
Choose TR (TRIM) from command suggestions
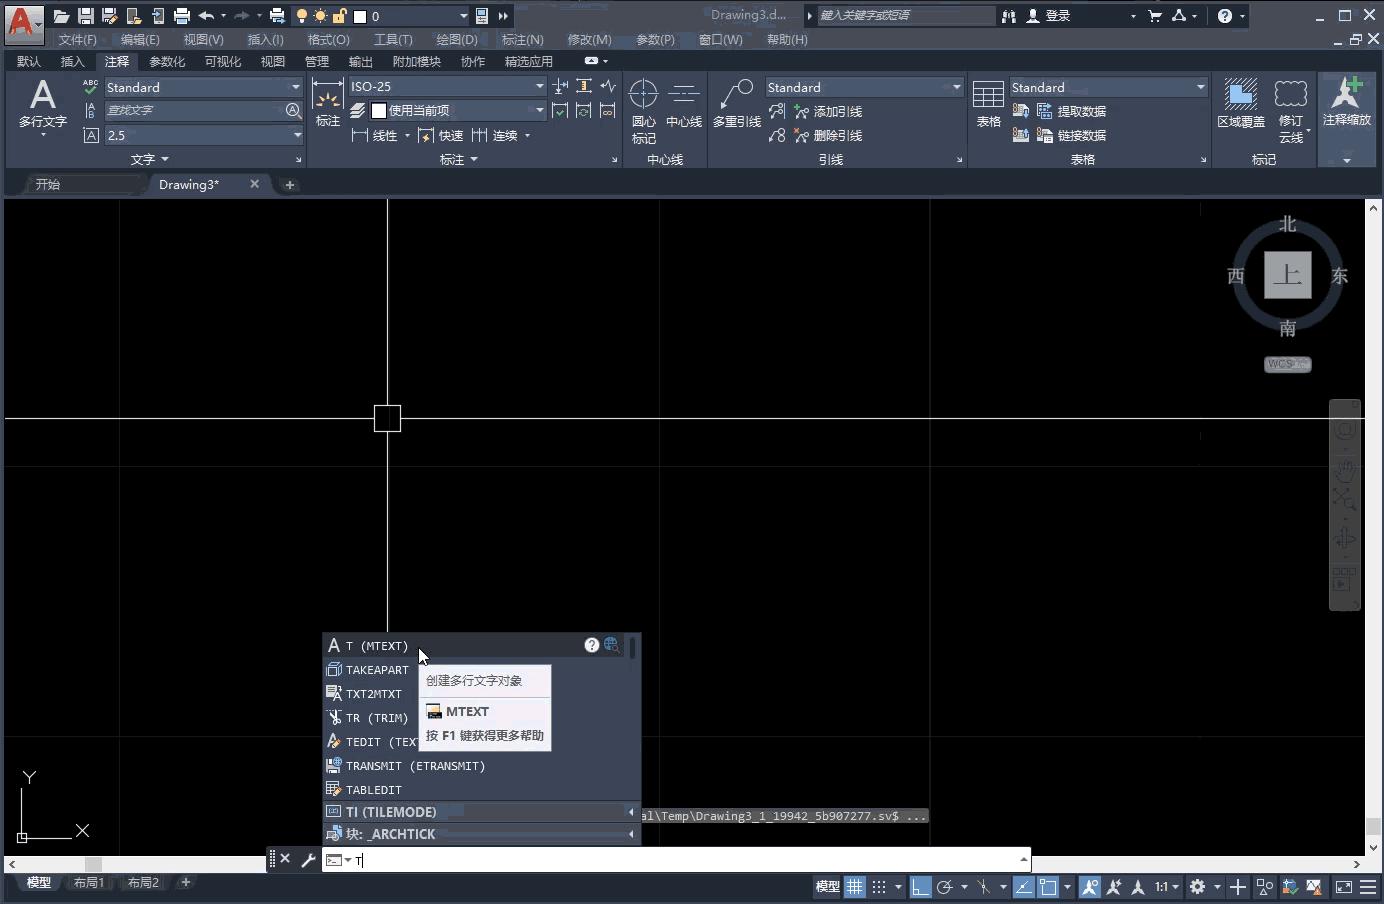[376, 718]
